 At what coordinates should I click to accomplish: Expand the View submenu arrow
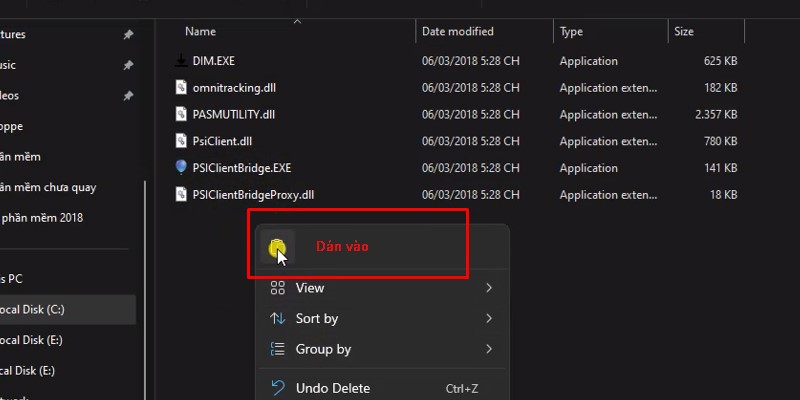pyautogui.click(x=489, y=288)
